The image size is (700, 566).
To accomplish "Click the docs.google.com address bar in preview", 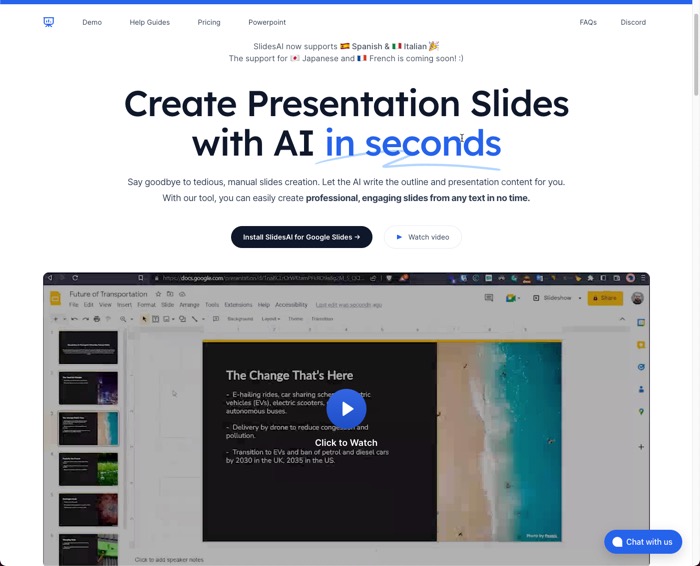I will tap(263, 278).
